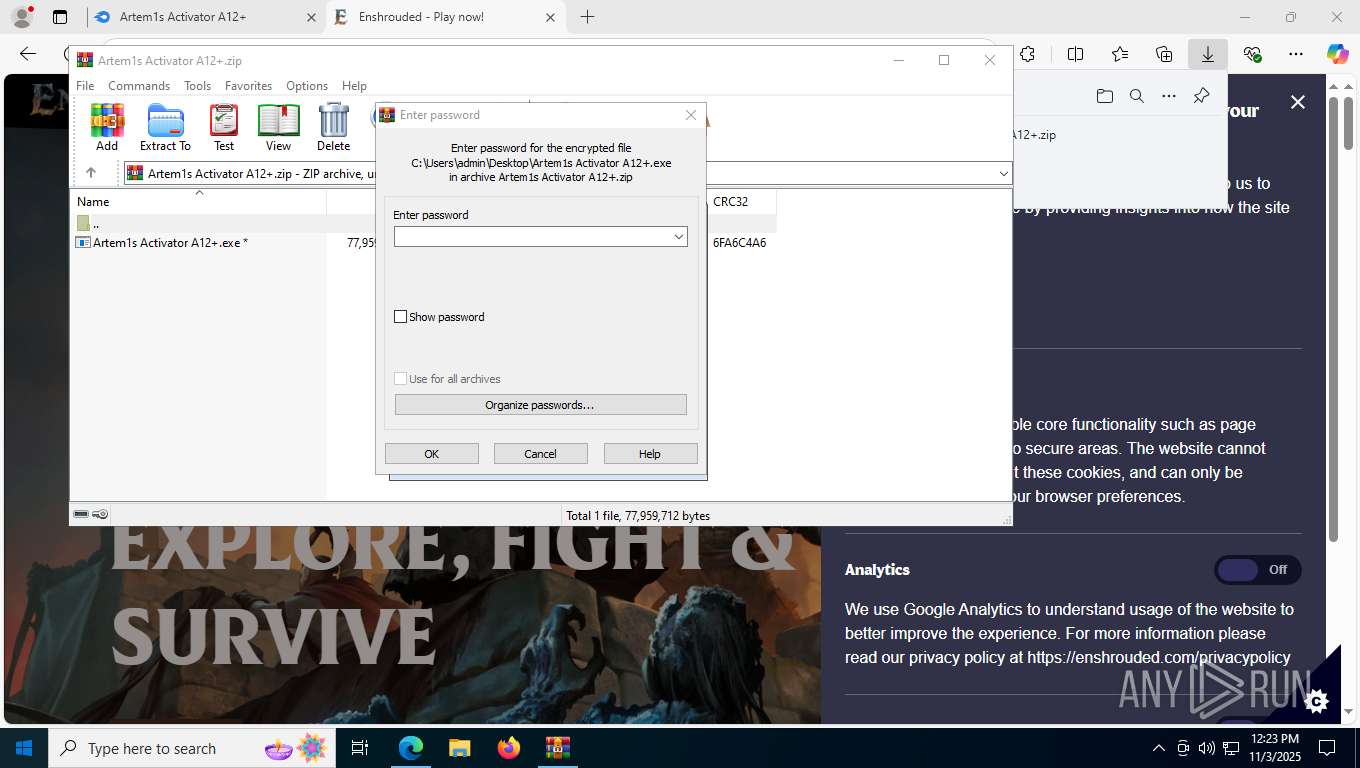The width and height of the screenshot is (1360, 768).
Task: Open the Options menu
Action: (x=307, y=86)
